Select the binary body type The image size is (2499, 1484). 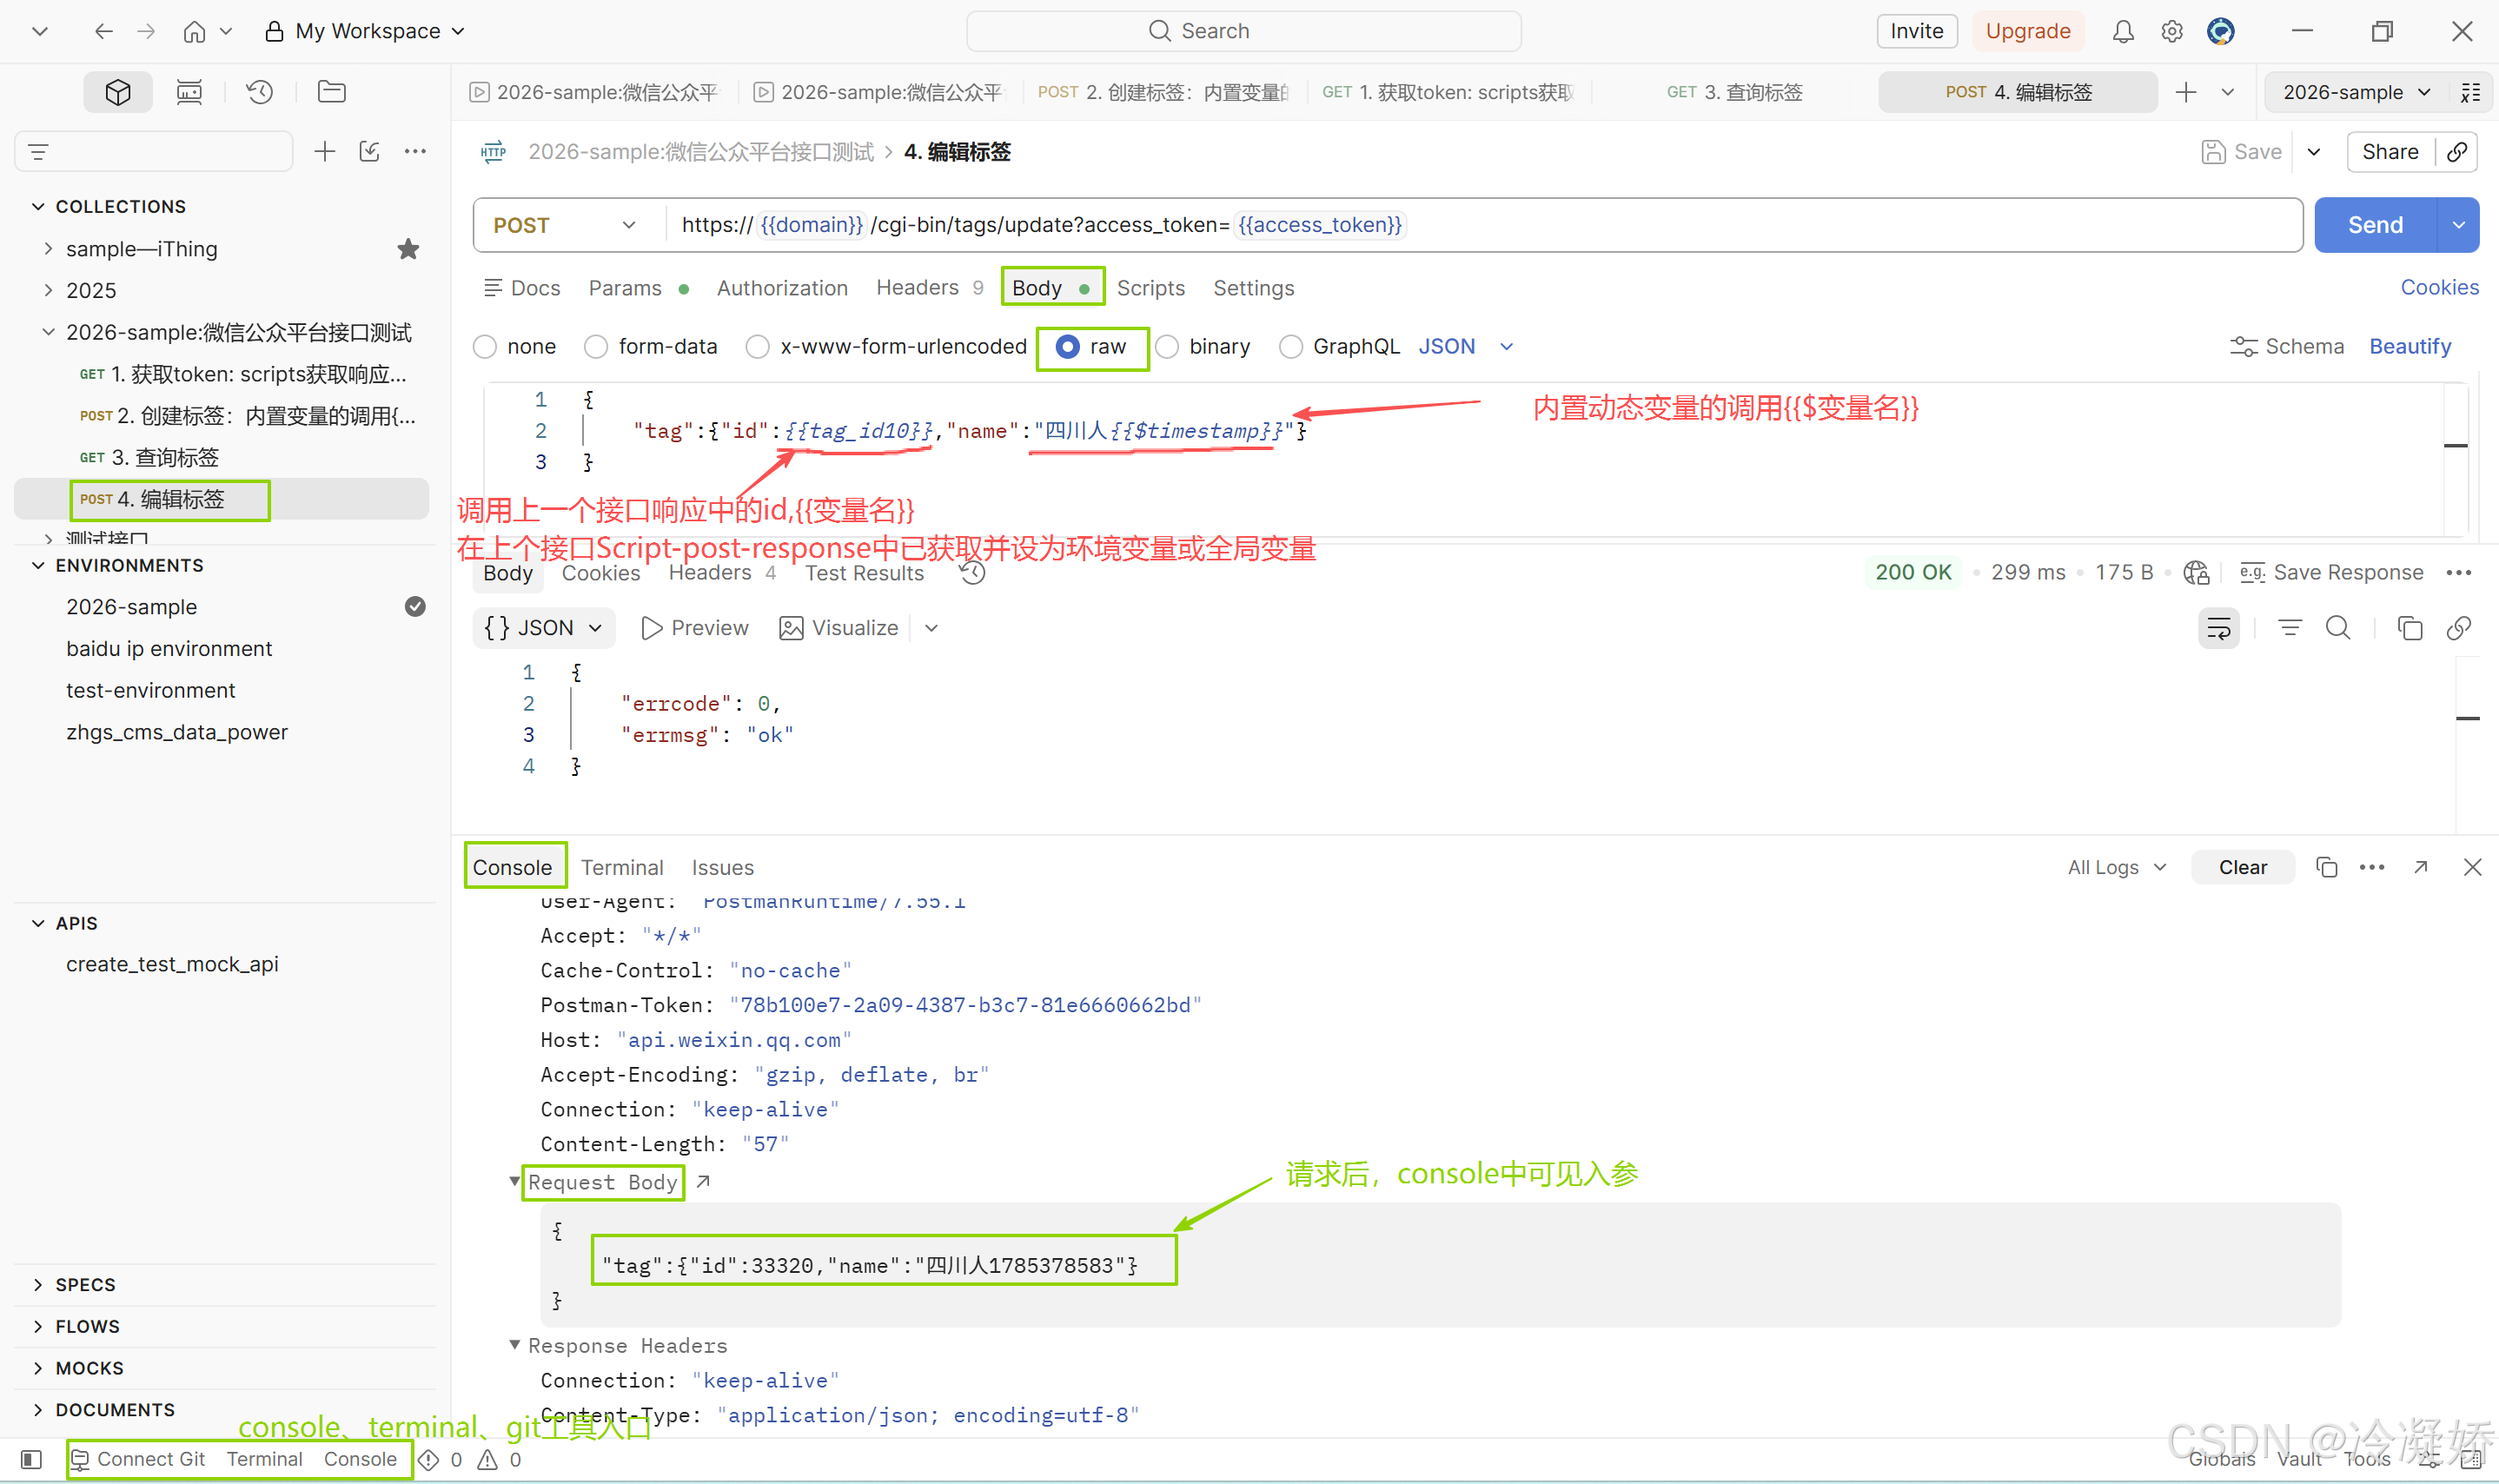pyautogui.click(x=1167, y=347)
